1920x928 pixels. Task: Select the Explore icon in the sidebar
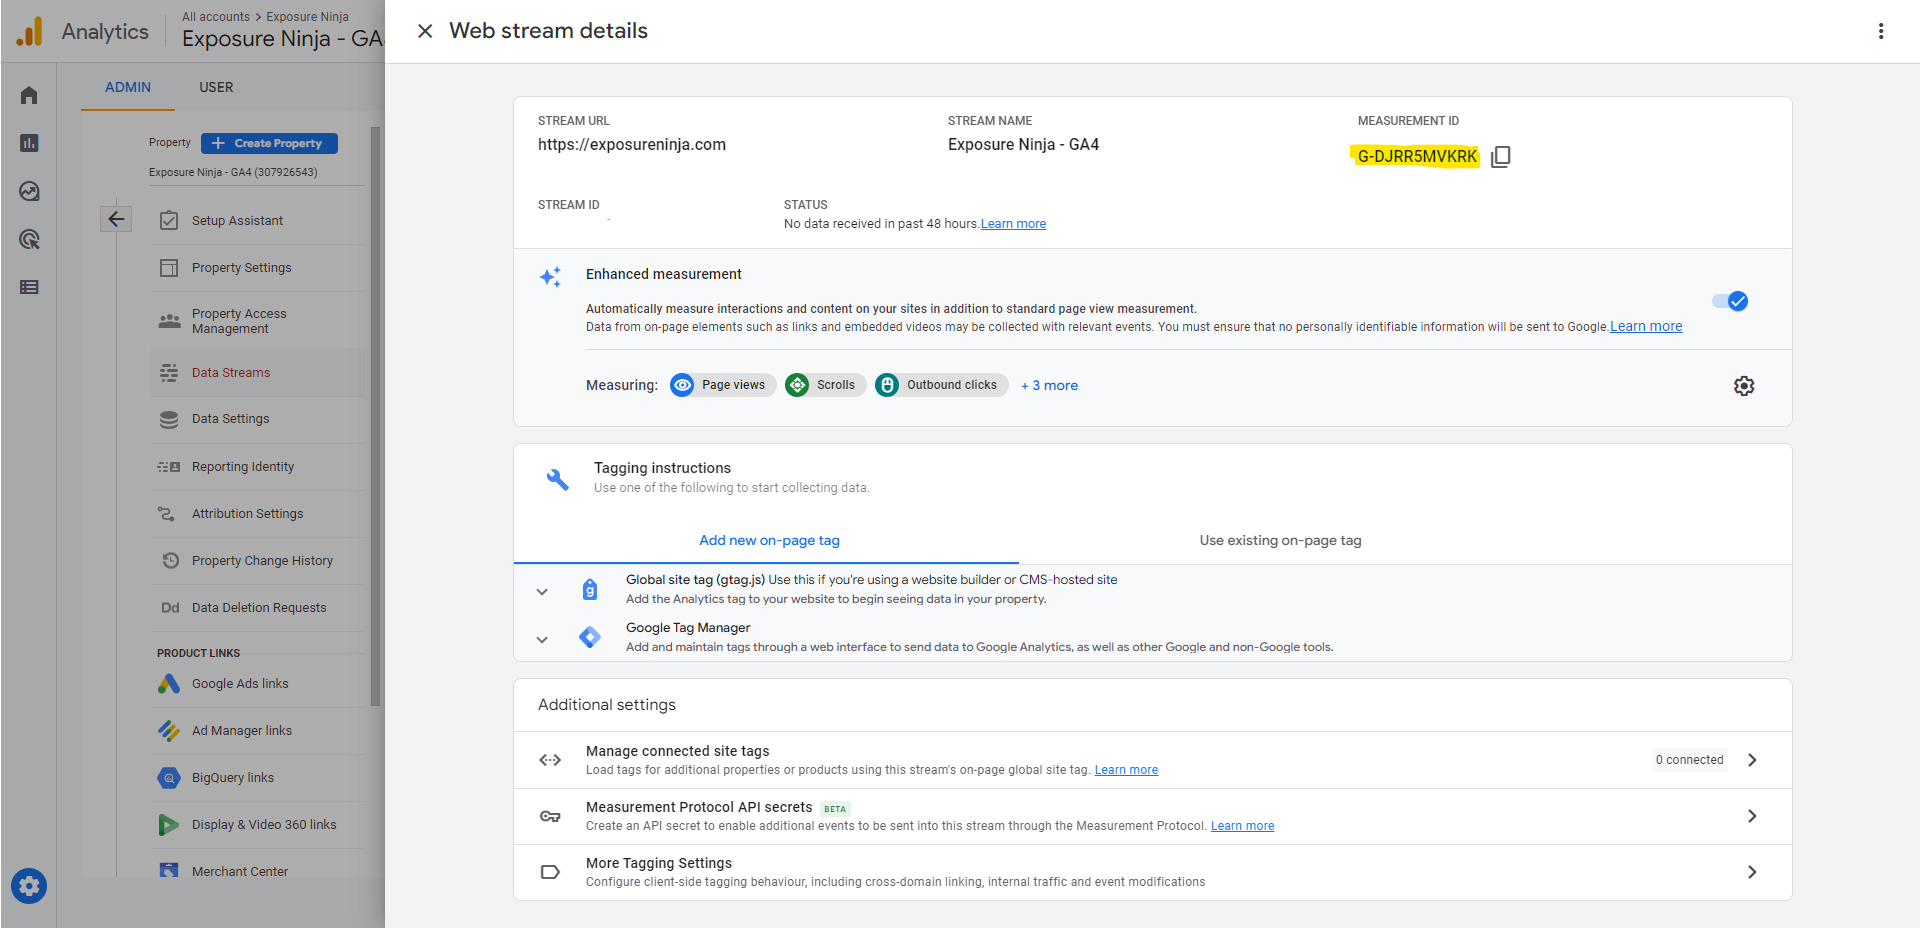pyautogui.click(x=28, y=191)
